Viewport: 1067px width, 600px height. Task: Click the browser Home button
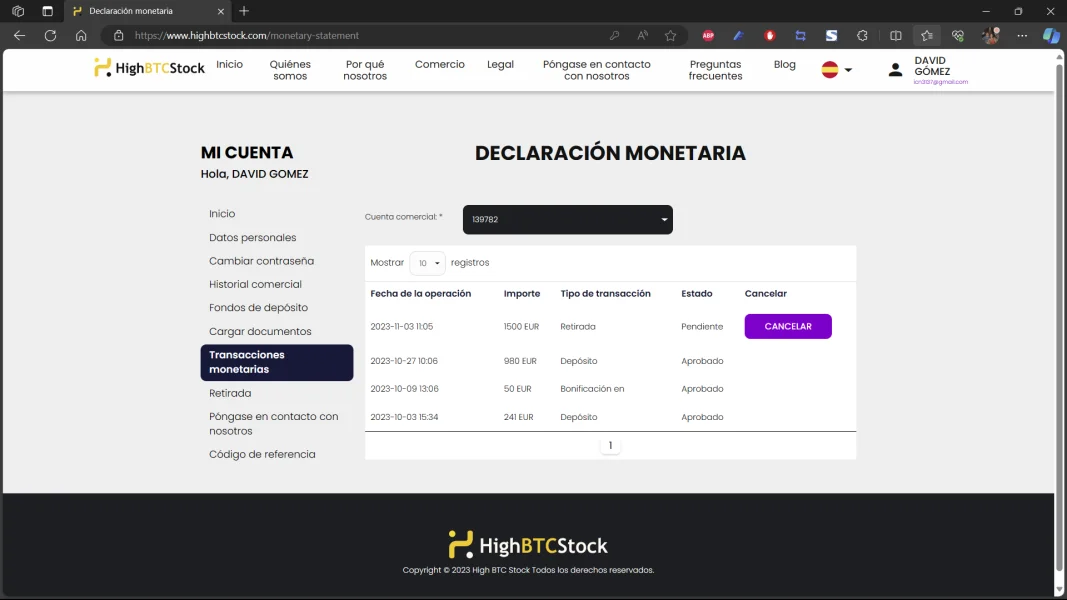point(81,35)
